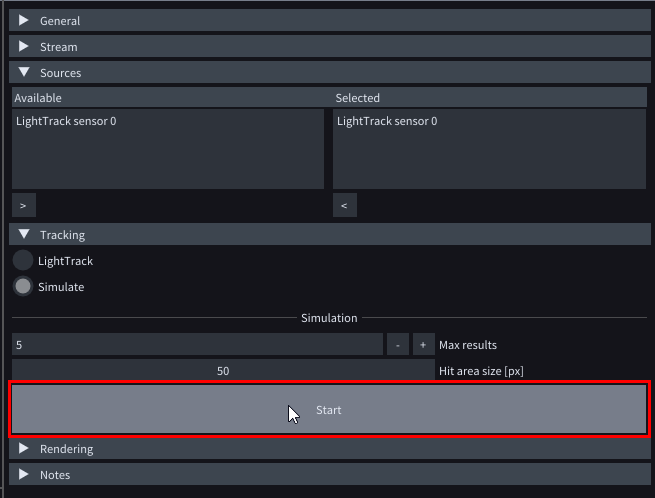Screen dimensions: 655x498
Task: Click the > button to add source
Action: point(23,205)
